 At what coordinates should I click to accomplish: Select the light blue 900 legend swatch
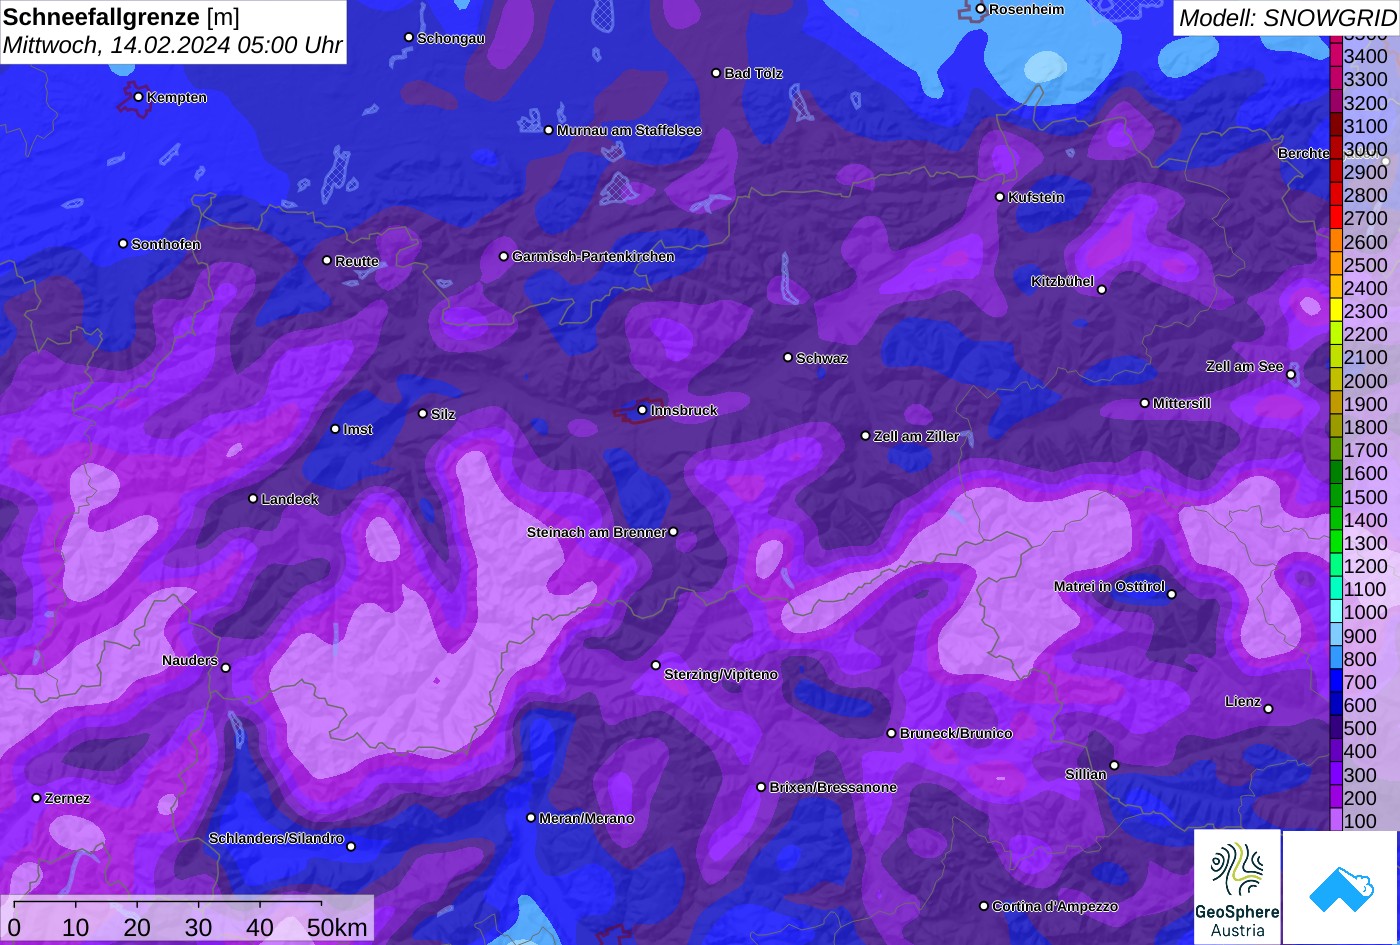[1336, 636]
